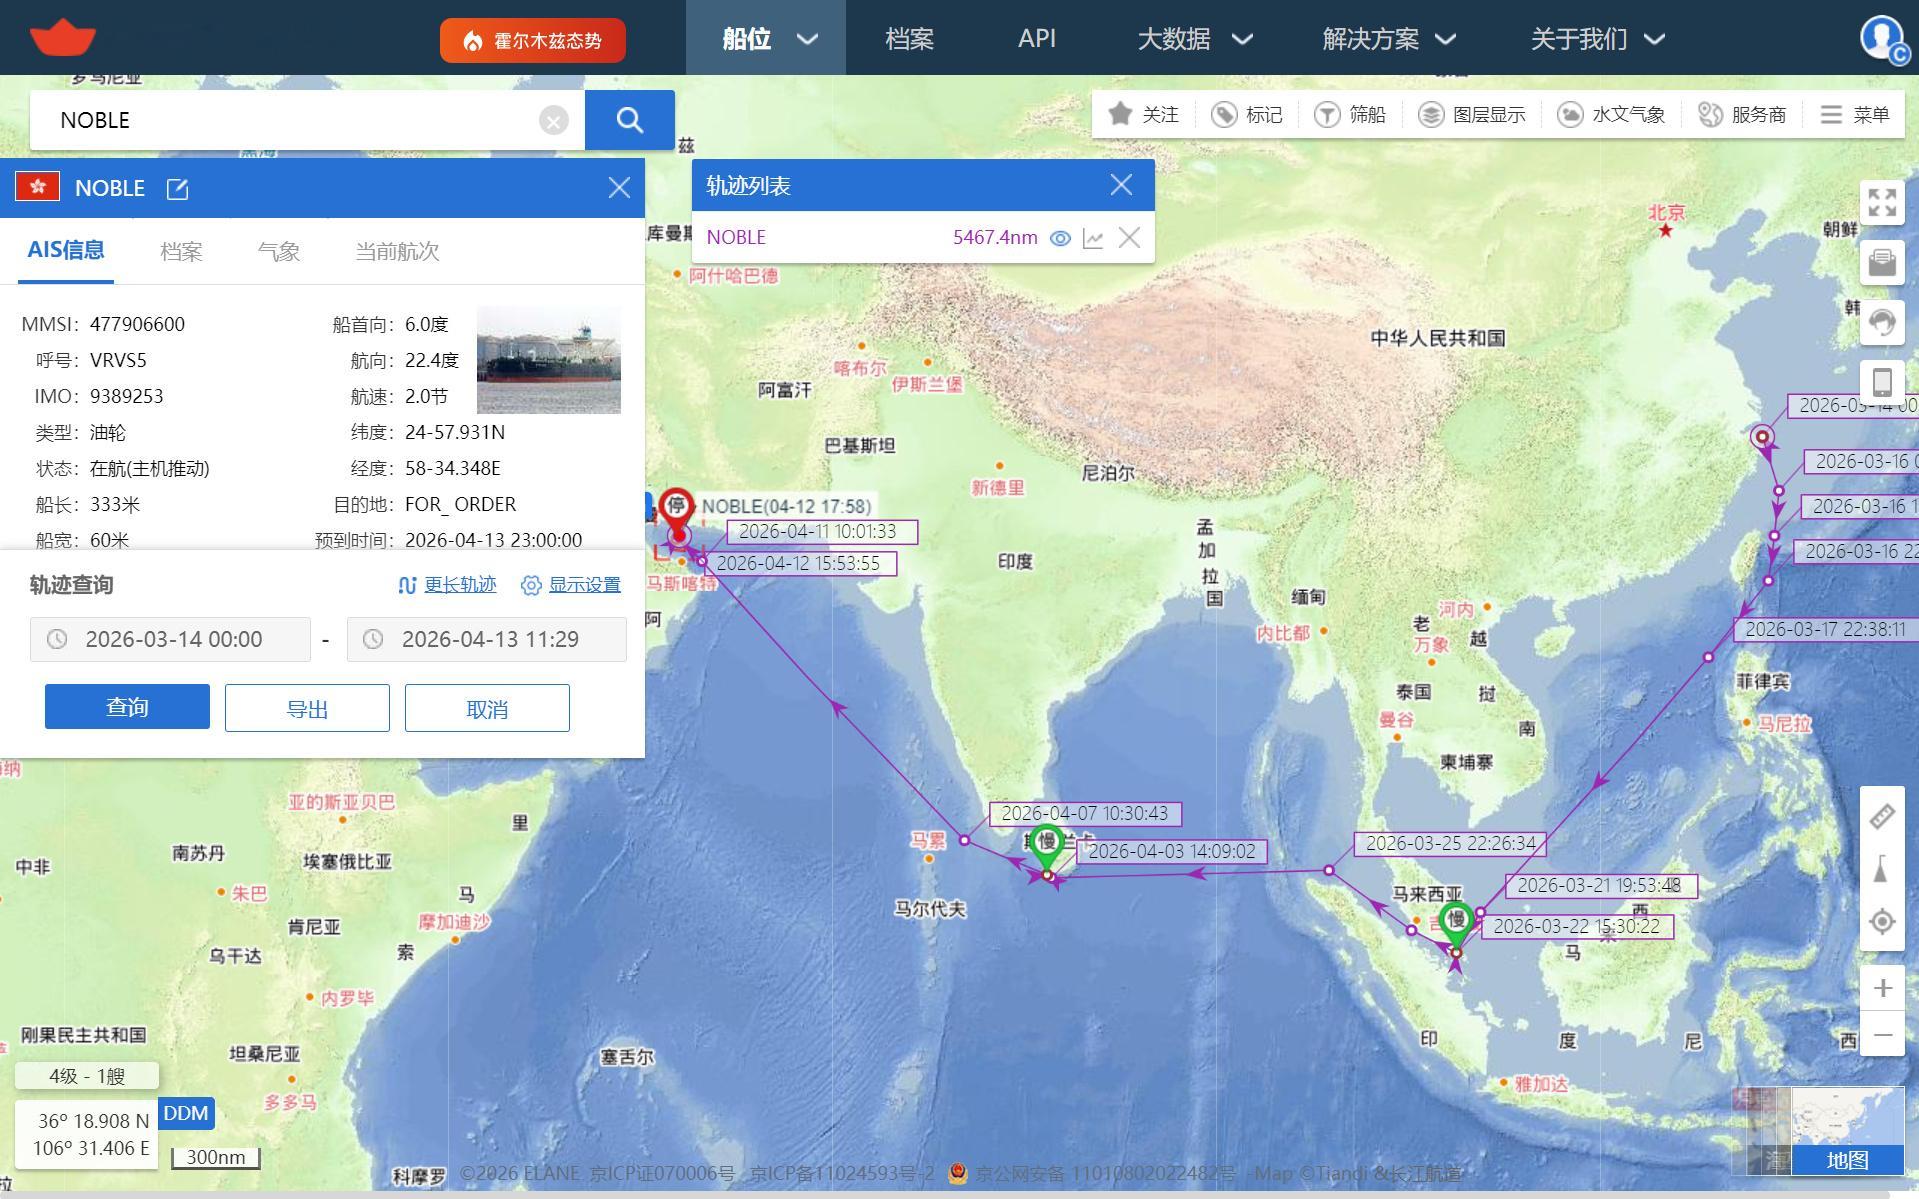Switch to the 当前航次 tab

click(398, 252)
